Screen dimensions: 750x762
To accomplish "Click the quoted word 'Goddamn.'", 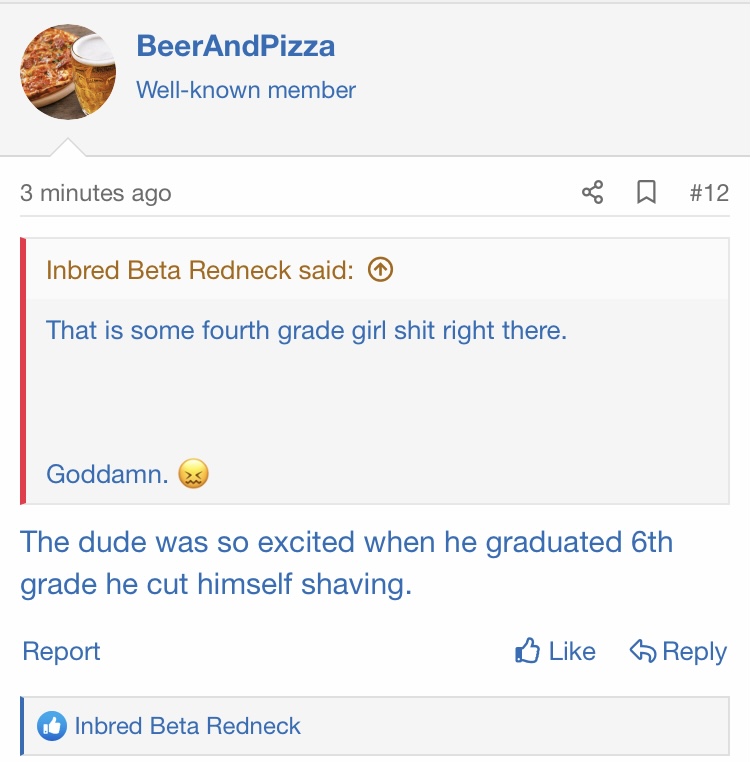I will tap(107, 473).
